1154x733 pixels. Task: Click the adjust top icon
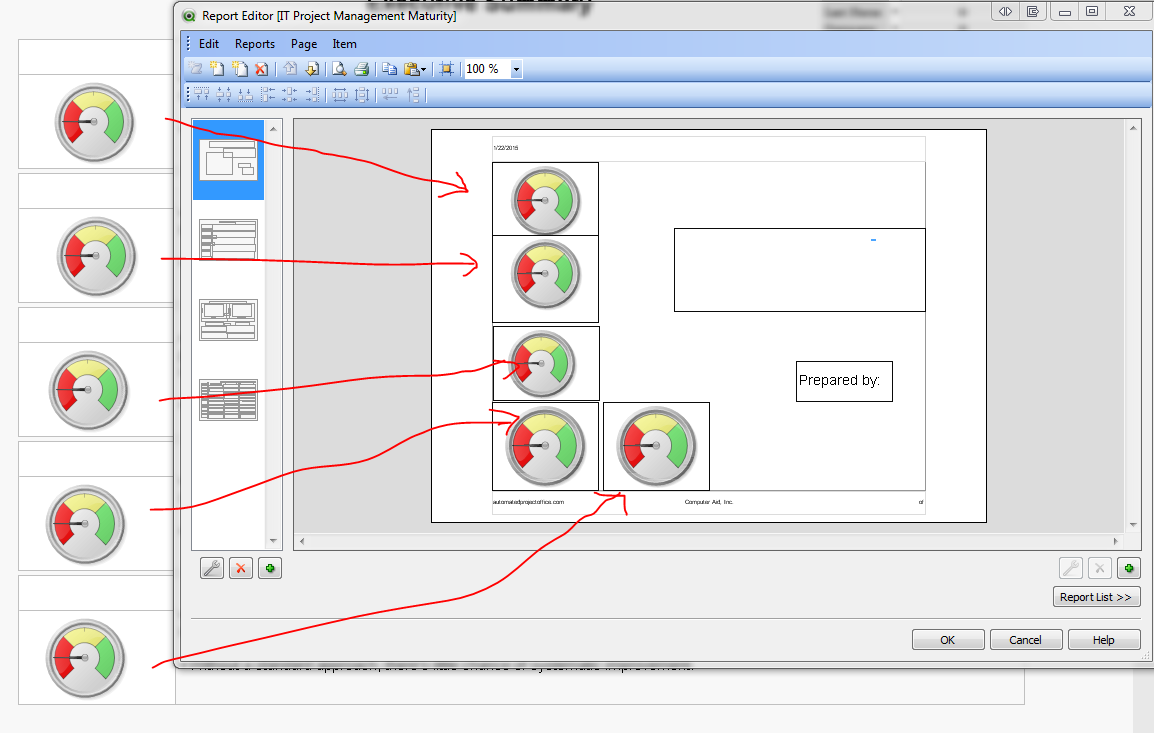coord(413,94)
